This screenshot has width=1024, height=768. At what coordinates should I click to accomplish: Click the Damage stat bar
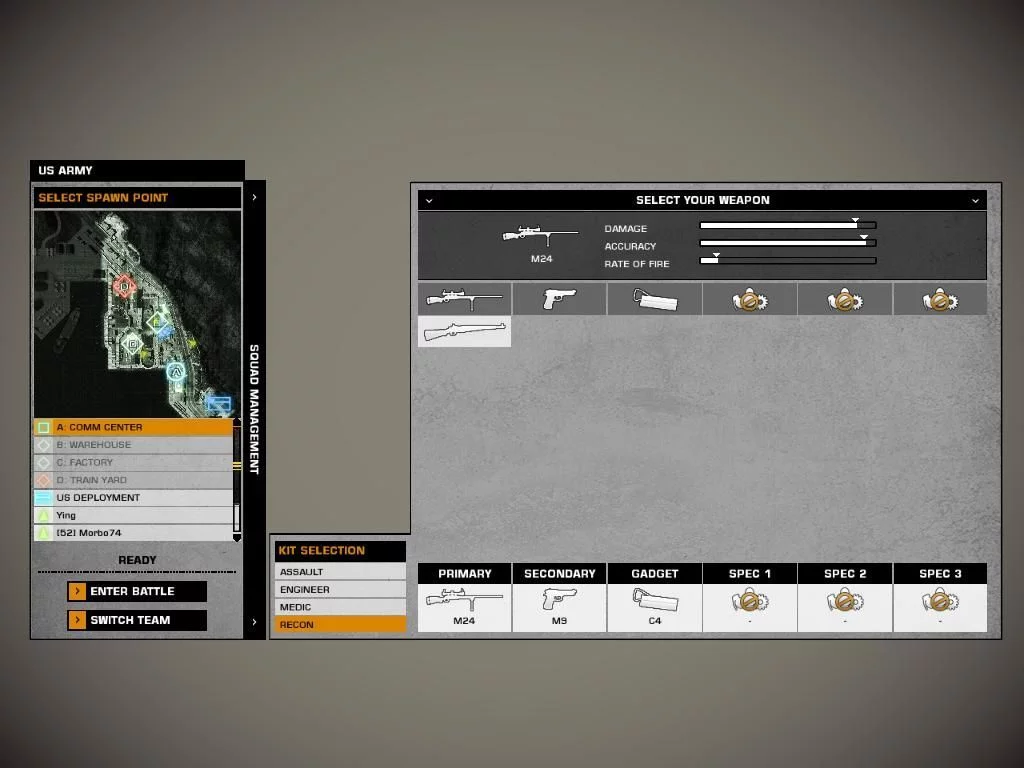(788, 225)
